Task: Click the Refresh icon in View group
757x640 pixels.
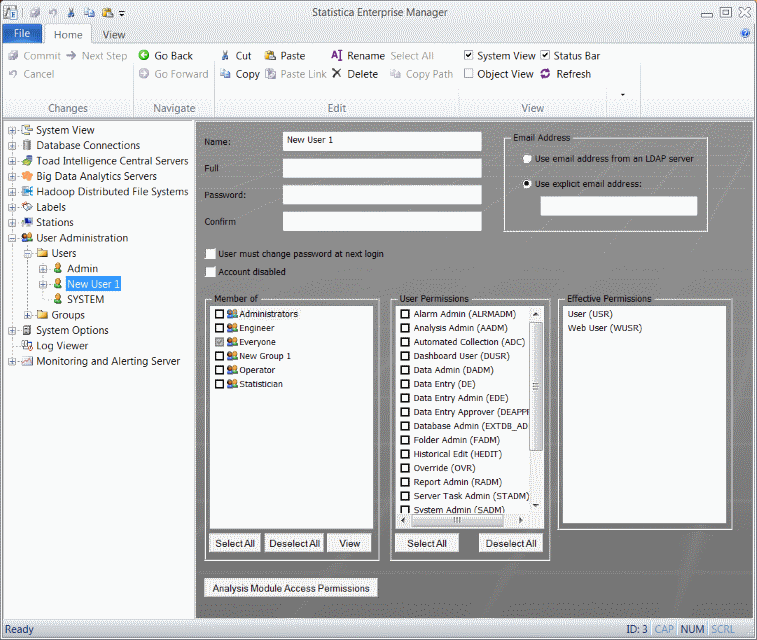Action: pos(545,74)
